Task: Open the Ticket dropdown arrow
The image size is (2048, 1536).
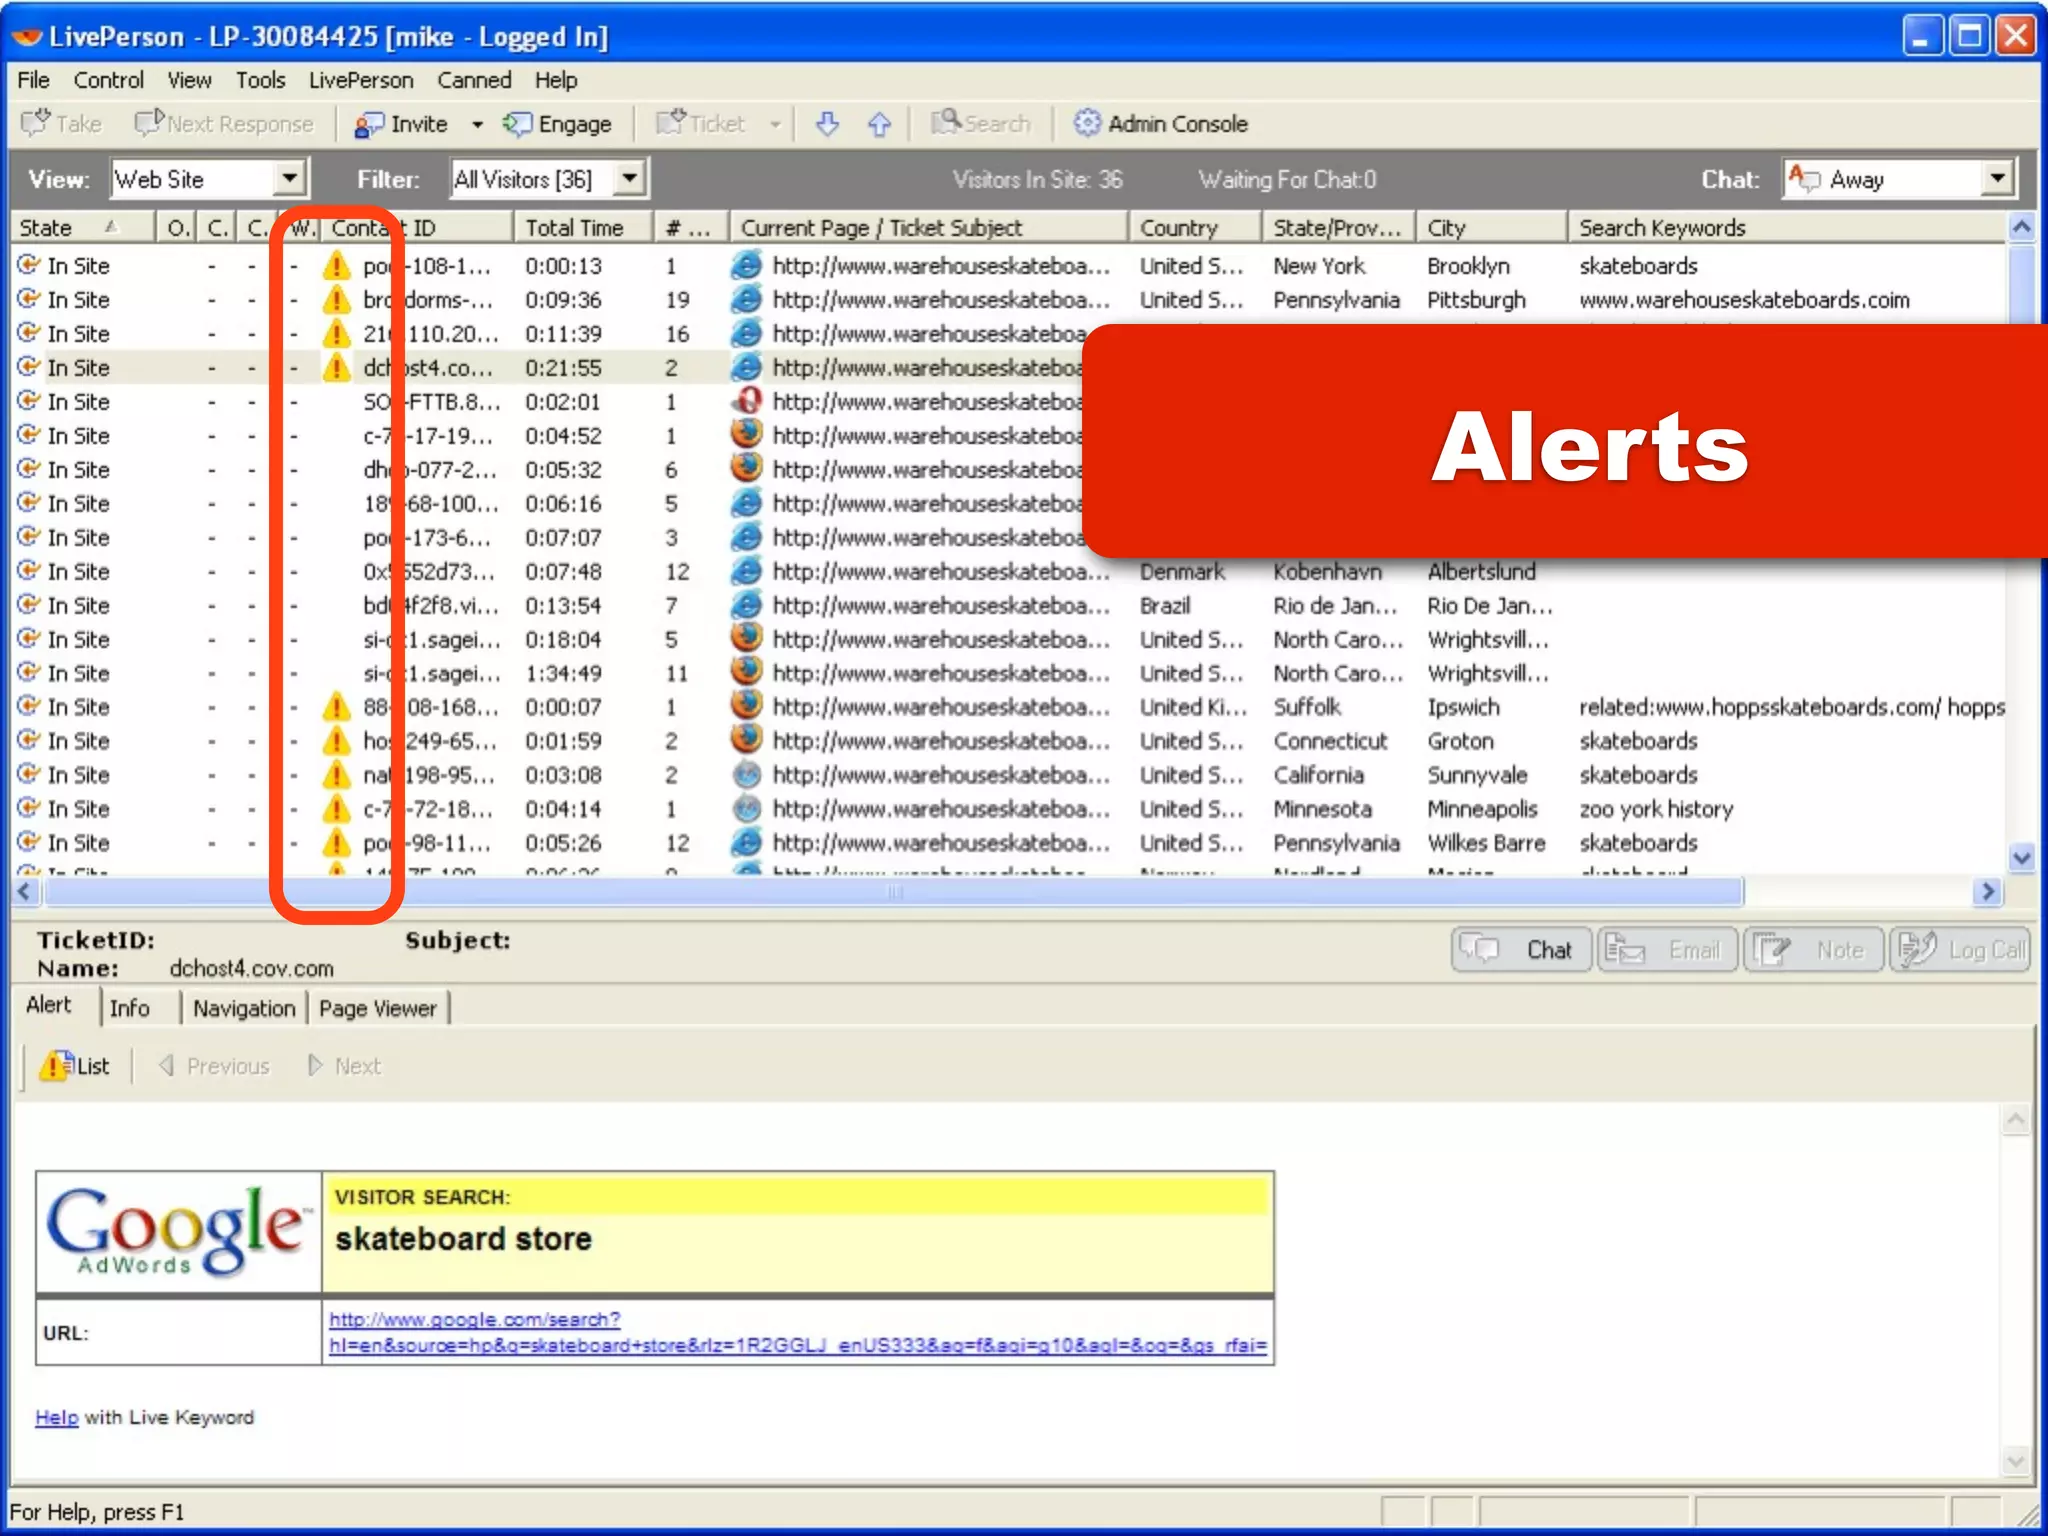Action: 775,125
